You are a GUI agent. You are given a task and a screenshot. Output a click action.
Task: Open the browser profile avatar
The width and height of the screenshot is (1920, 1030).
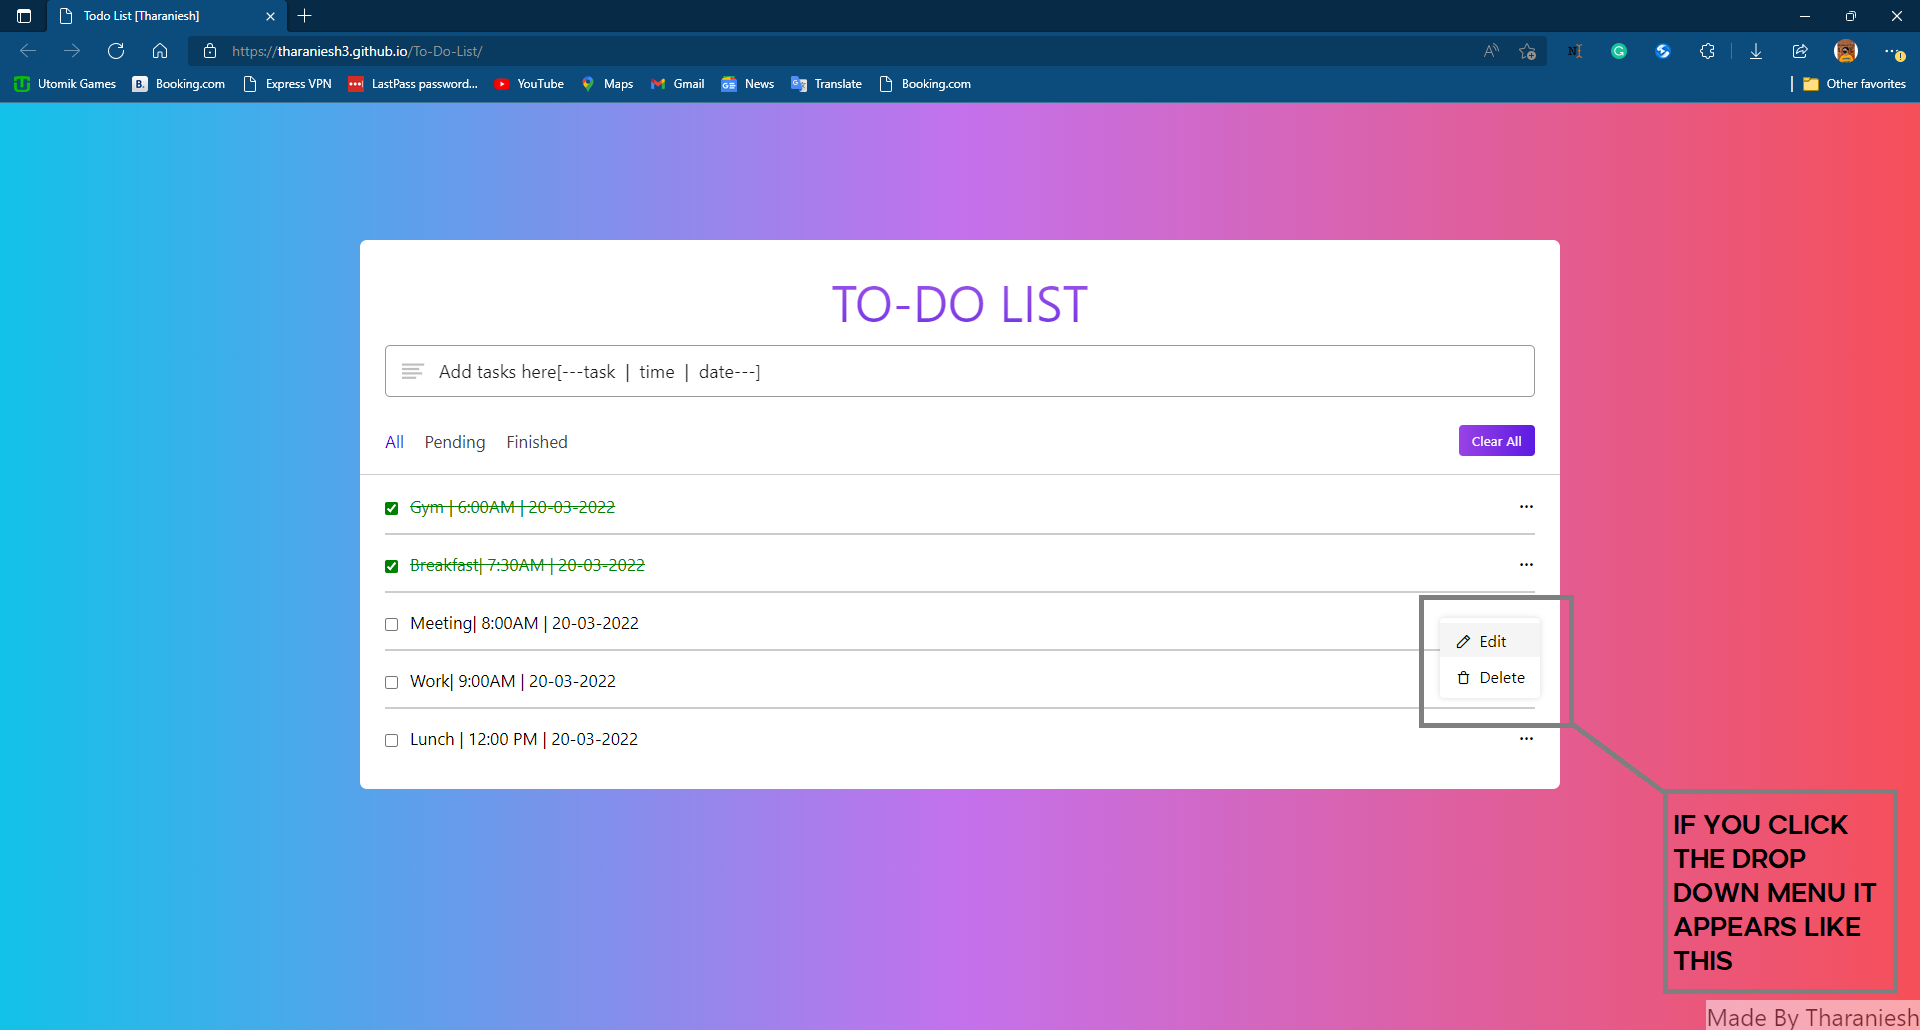point(1846,51)
